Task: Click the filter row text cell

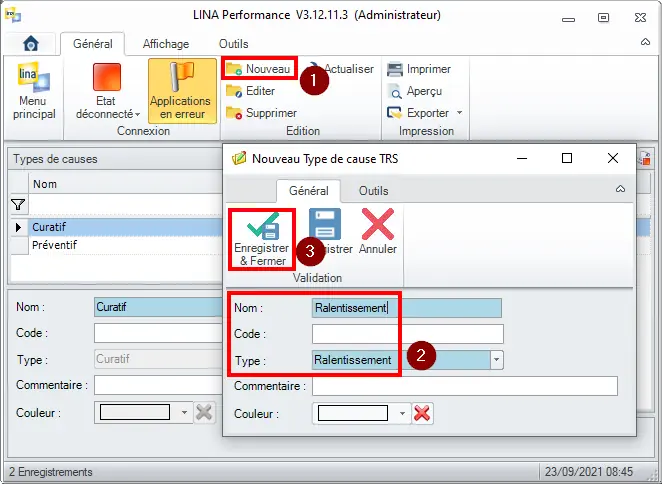Action: 125,205
